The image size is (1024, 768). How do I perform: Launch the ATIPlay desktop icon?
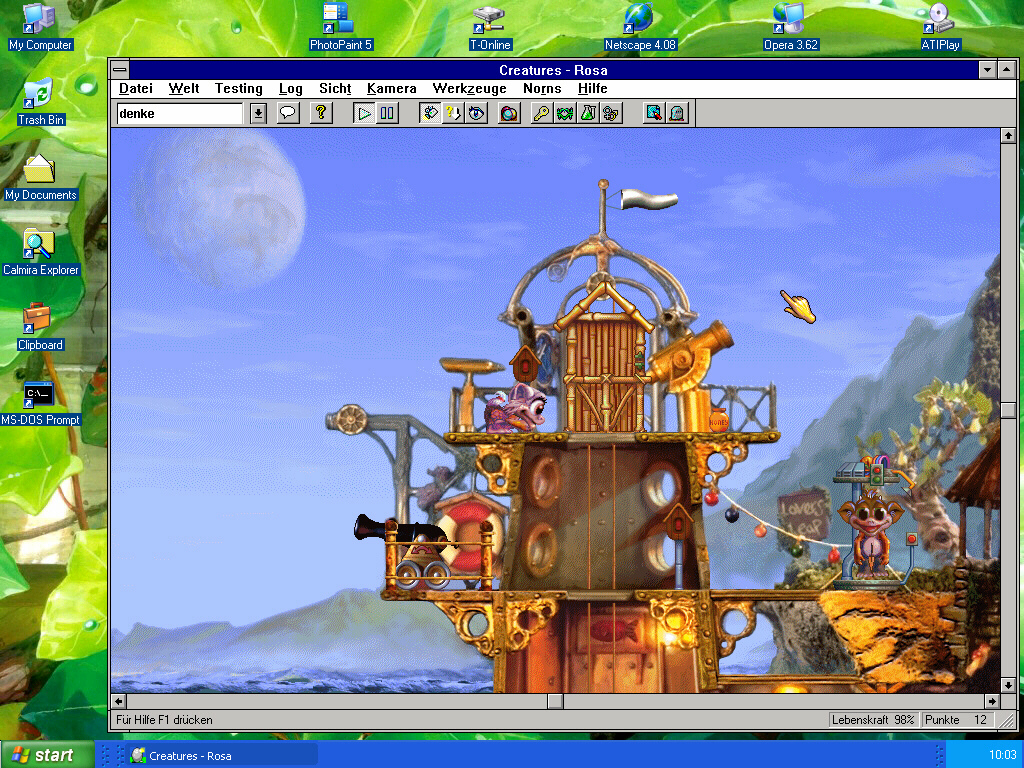pos(940,27)
